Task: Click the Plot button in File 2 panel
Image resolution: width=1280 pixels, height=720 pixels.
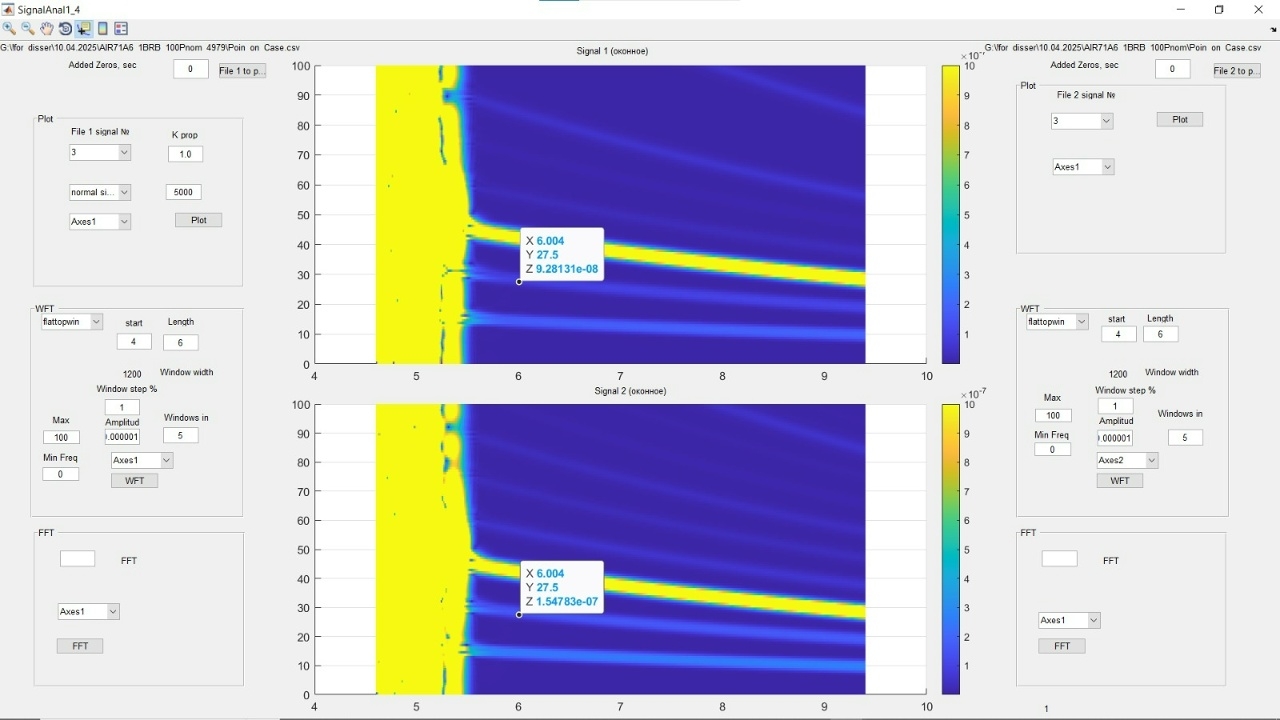Action: pyautogui.click(x=1180, y=119)
